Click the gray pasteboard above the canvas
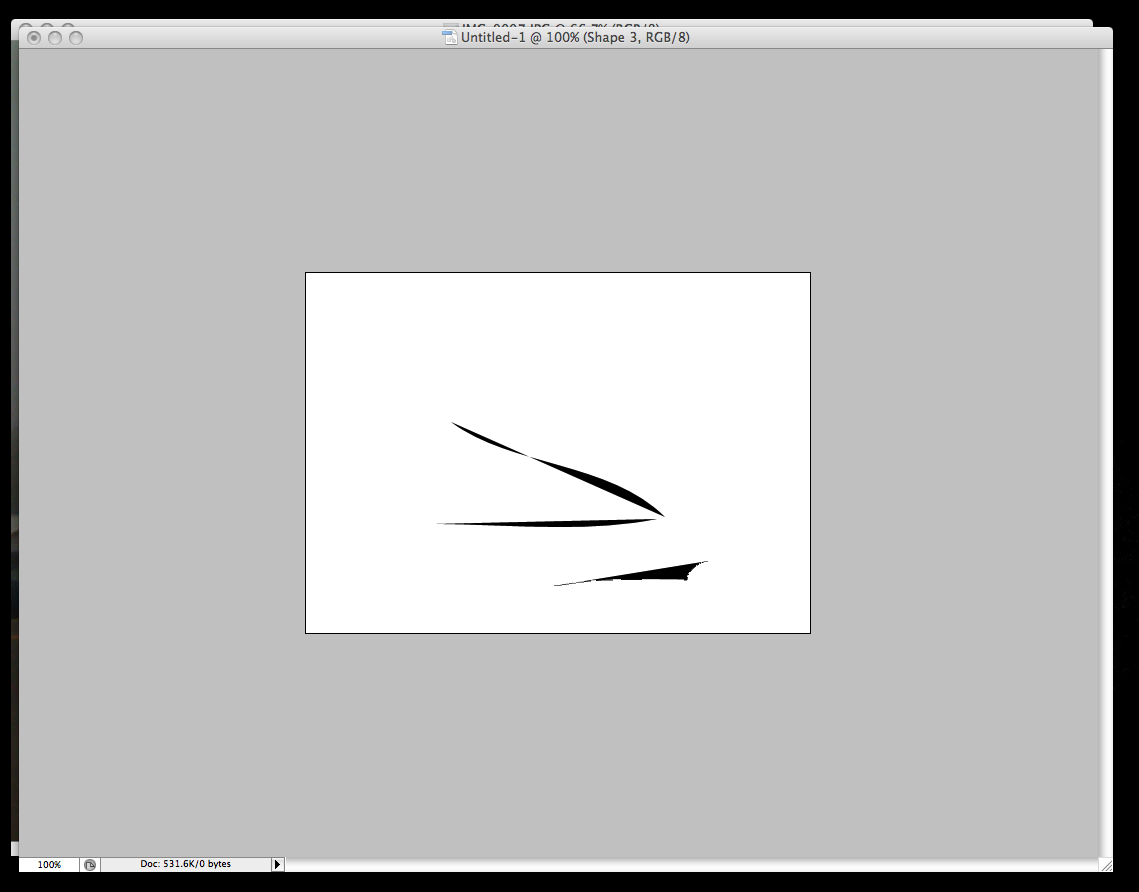 pos(560,160)
